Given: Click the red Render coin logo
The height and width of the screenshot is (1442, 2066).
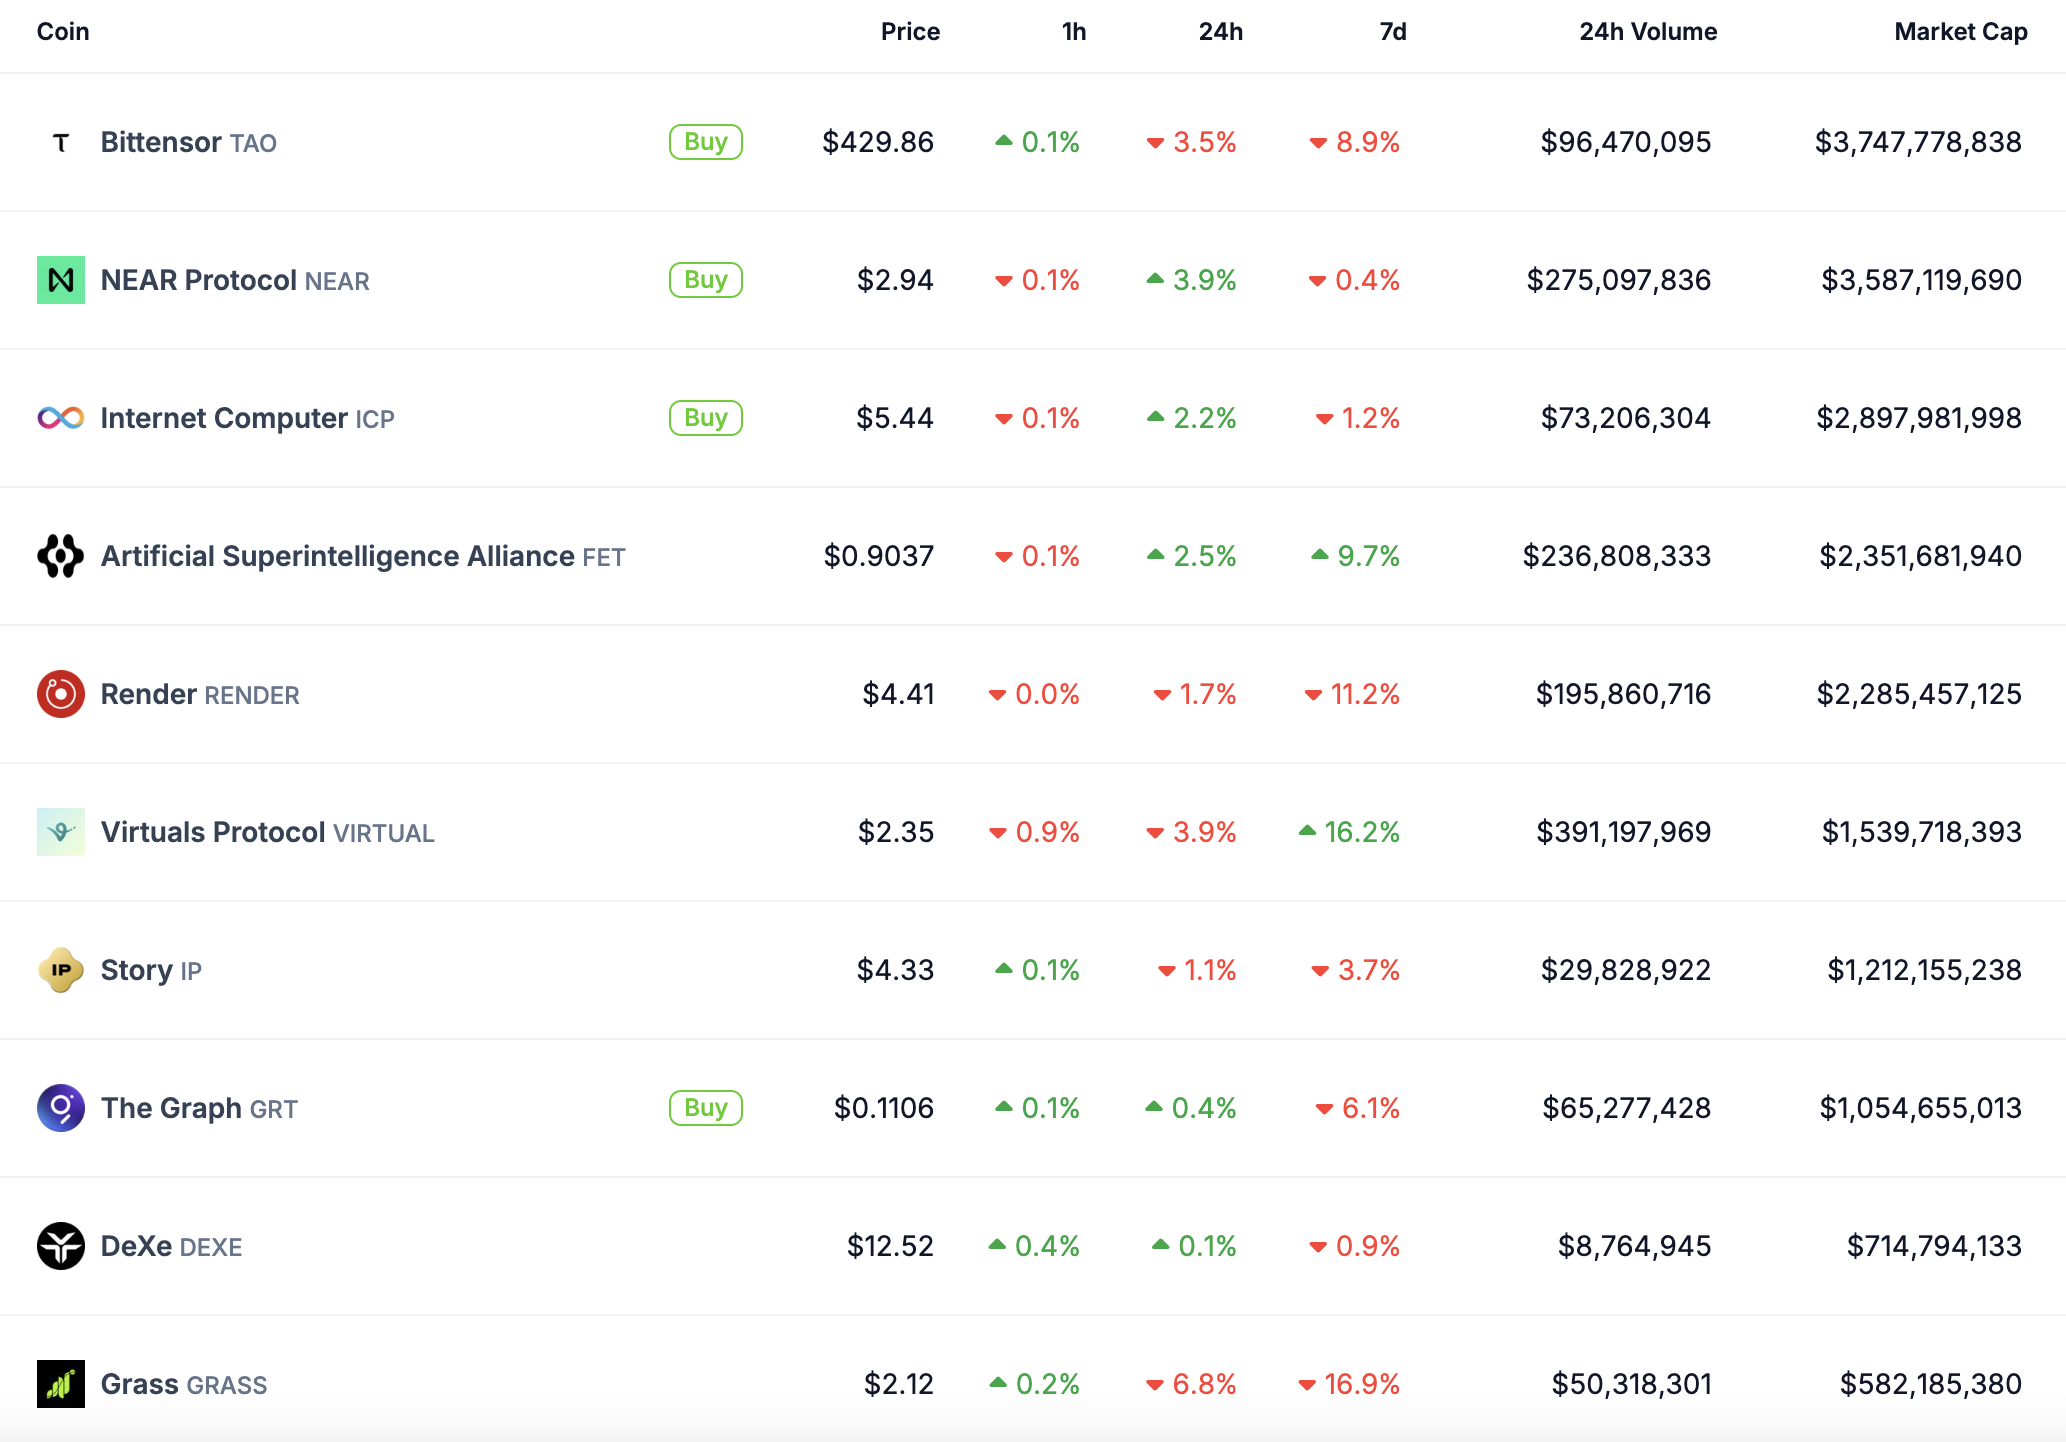Looking at the screenshot, I should 60,694.
